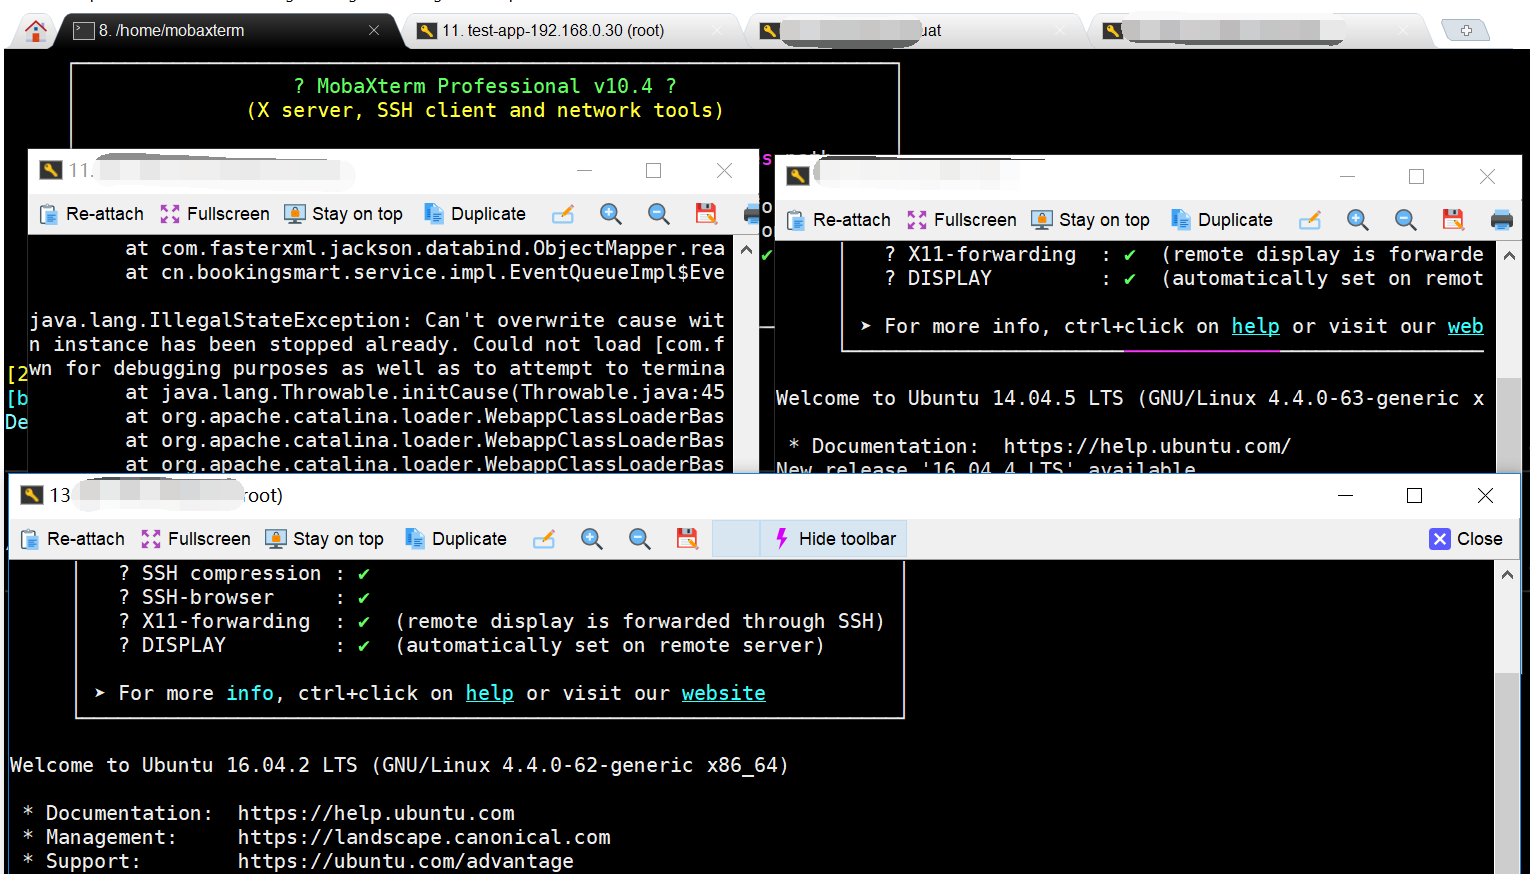Save terminal output in the top-right window
Image resolution: width=1530 pixels, height=874 pixels.
pos(1453,220)
